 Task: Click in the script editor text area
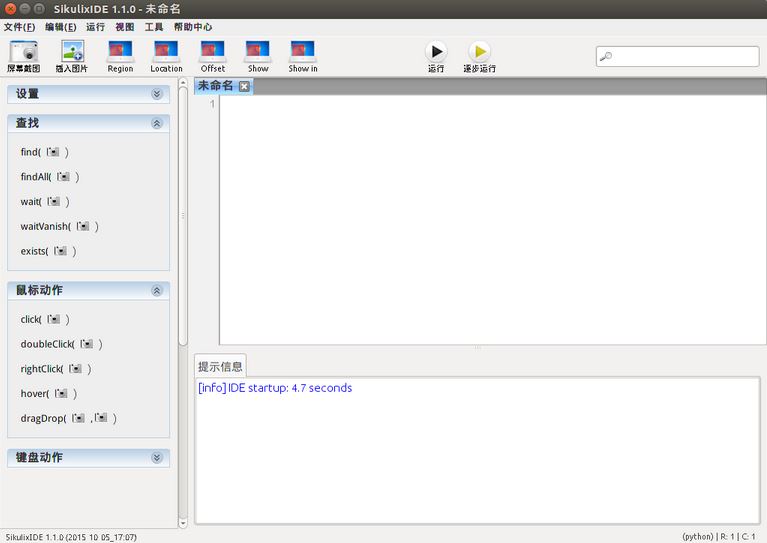coord(493,220)
